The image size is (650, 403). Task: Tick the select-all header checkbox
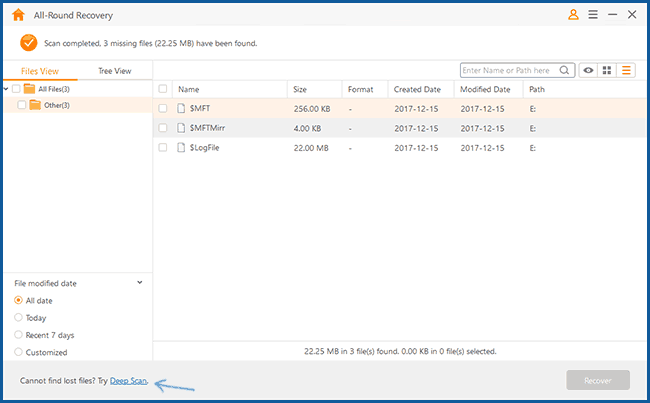coord(163,89)
